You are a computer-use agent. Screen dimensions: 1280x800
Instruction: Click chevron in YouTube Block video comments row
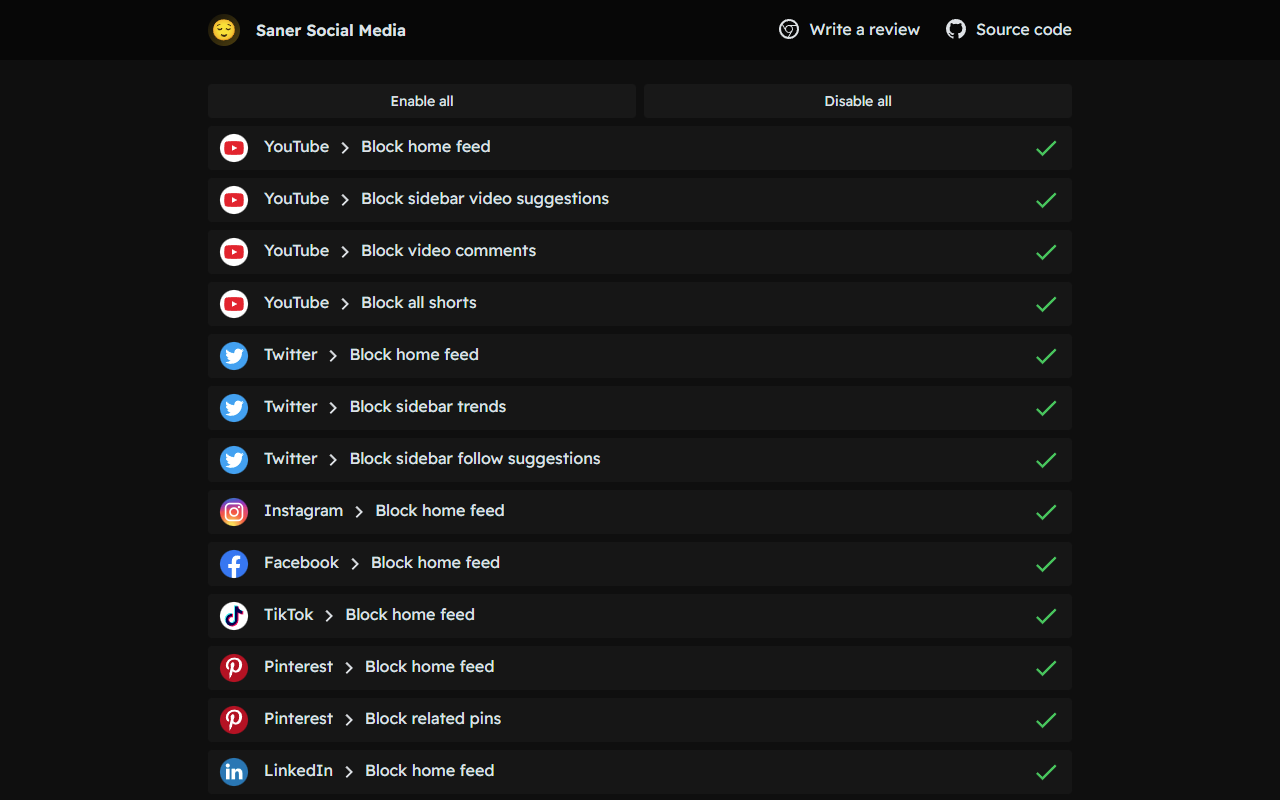[345, 252]
